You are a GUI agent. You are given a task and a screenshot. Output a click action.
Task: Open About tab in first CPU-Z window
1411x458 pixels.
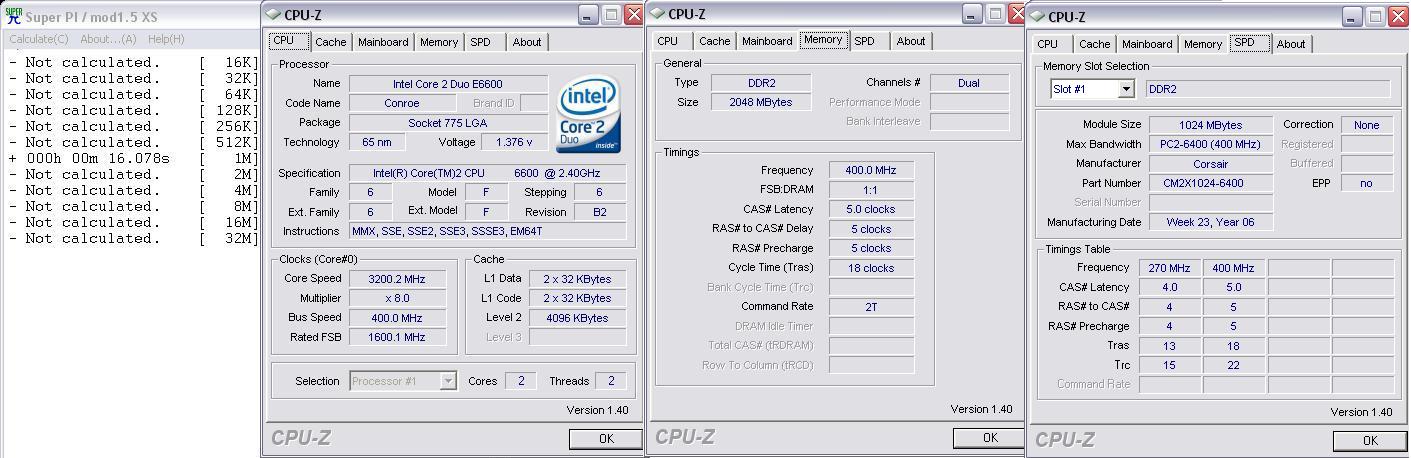click(x=527, y=42)
